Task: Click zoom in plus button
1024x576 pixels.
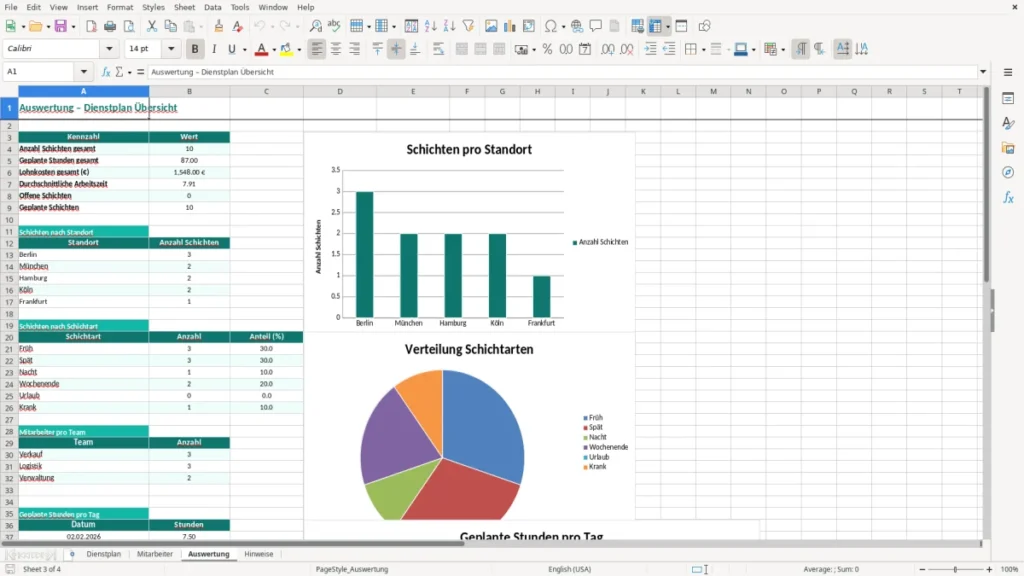Action: (x=989, y=569)
